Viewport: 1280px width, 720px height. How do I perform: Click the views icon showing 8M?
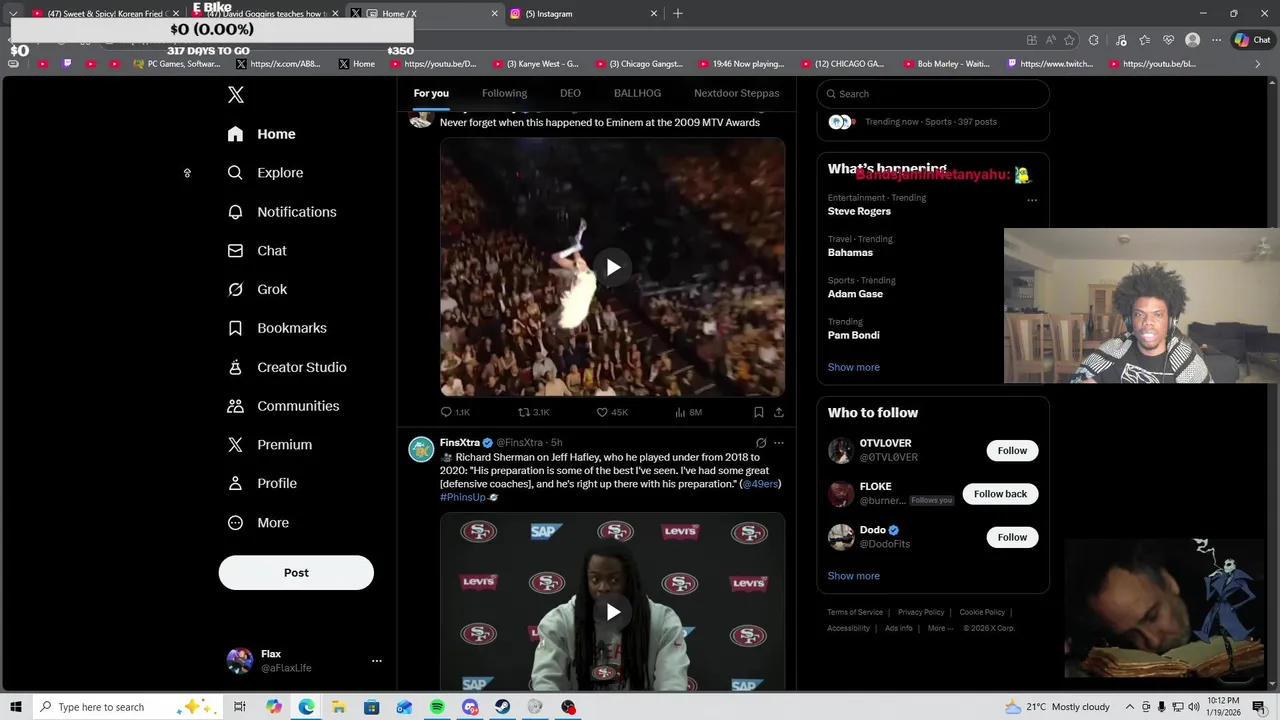680,412
